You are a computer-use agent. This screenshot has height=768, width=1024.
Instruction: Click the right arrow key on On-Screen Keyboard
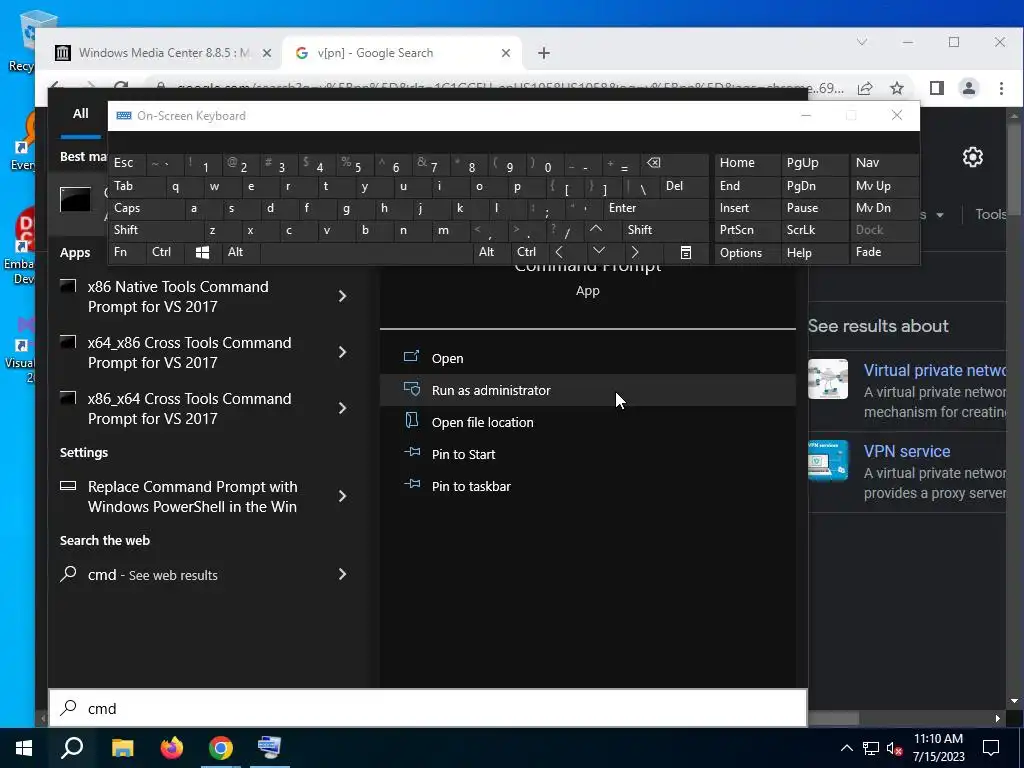point(635,253)
